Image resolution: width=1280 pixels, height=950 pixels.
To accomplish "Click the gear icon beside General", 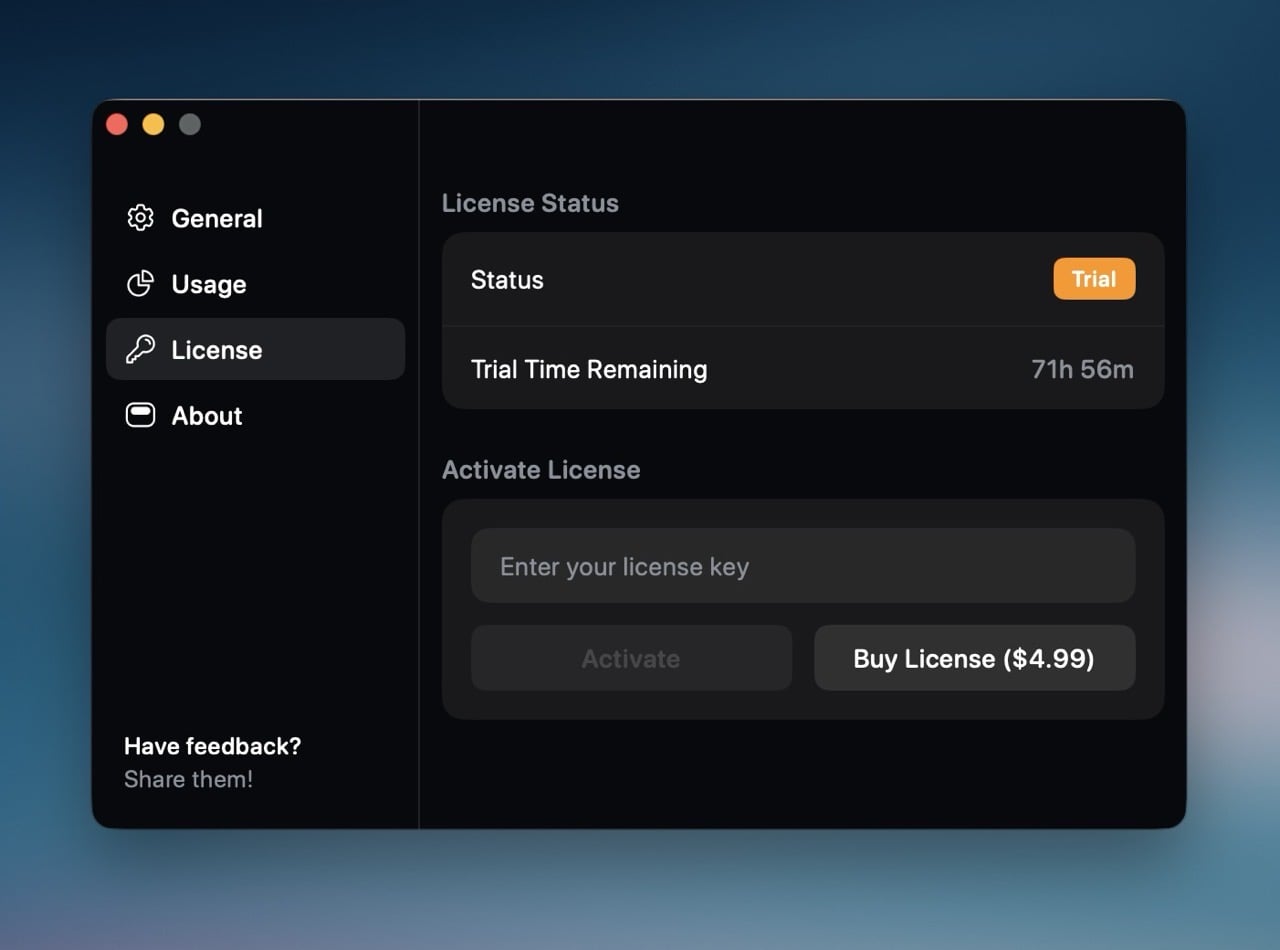I will (x=140, y=218).
